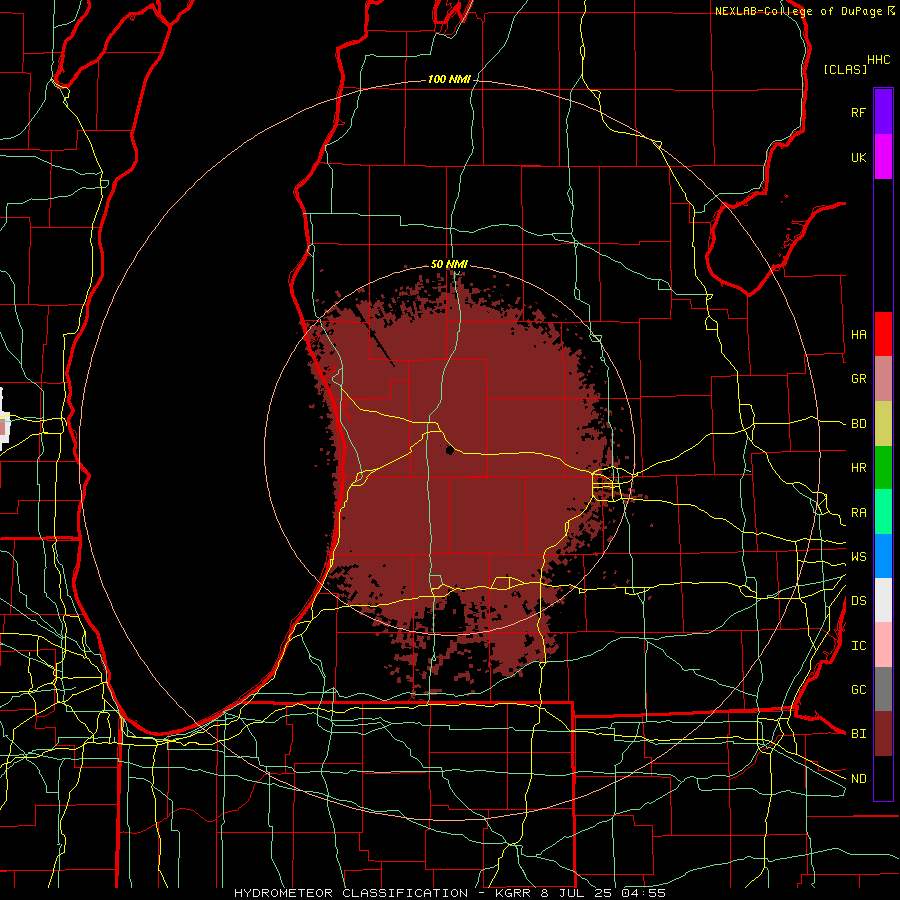
Task: Click the GC gray legend swatch
Action: (x=883, y=689)
